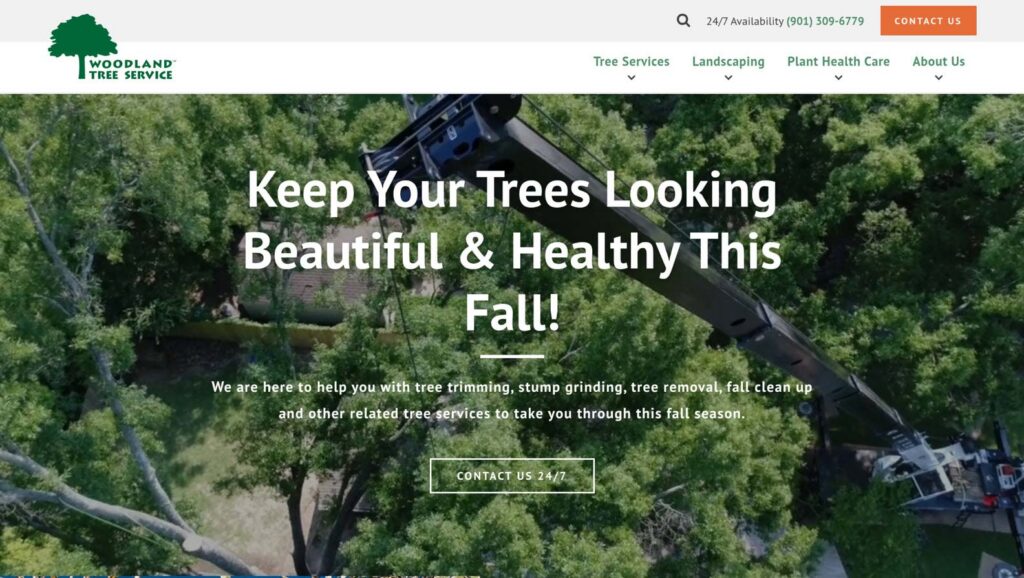The image size is (1024, 578).
Task: Click the tree trimming description paragraph
Action: coord(512,400)
